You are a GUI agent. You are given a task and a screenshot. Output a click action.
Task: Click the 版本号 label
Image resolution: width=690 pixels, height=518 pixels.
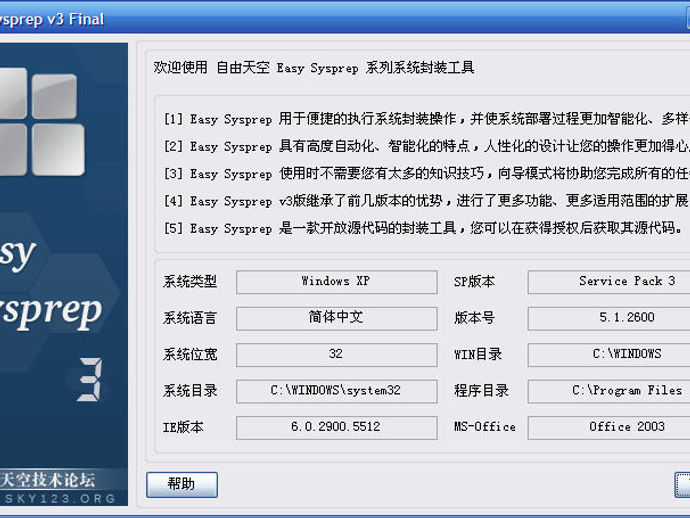[474, 318]
